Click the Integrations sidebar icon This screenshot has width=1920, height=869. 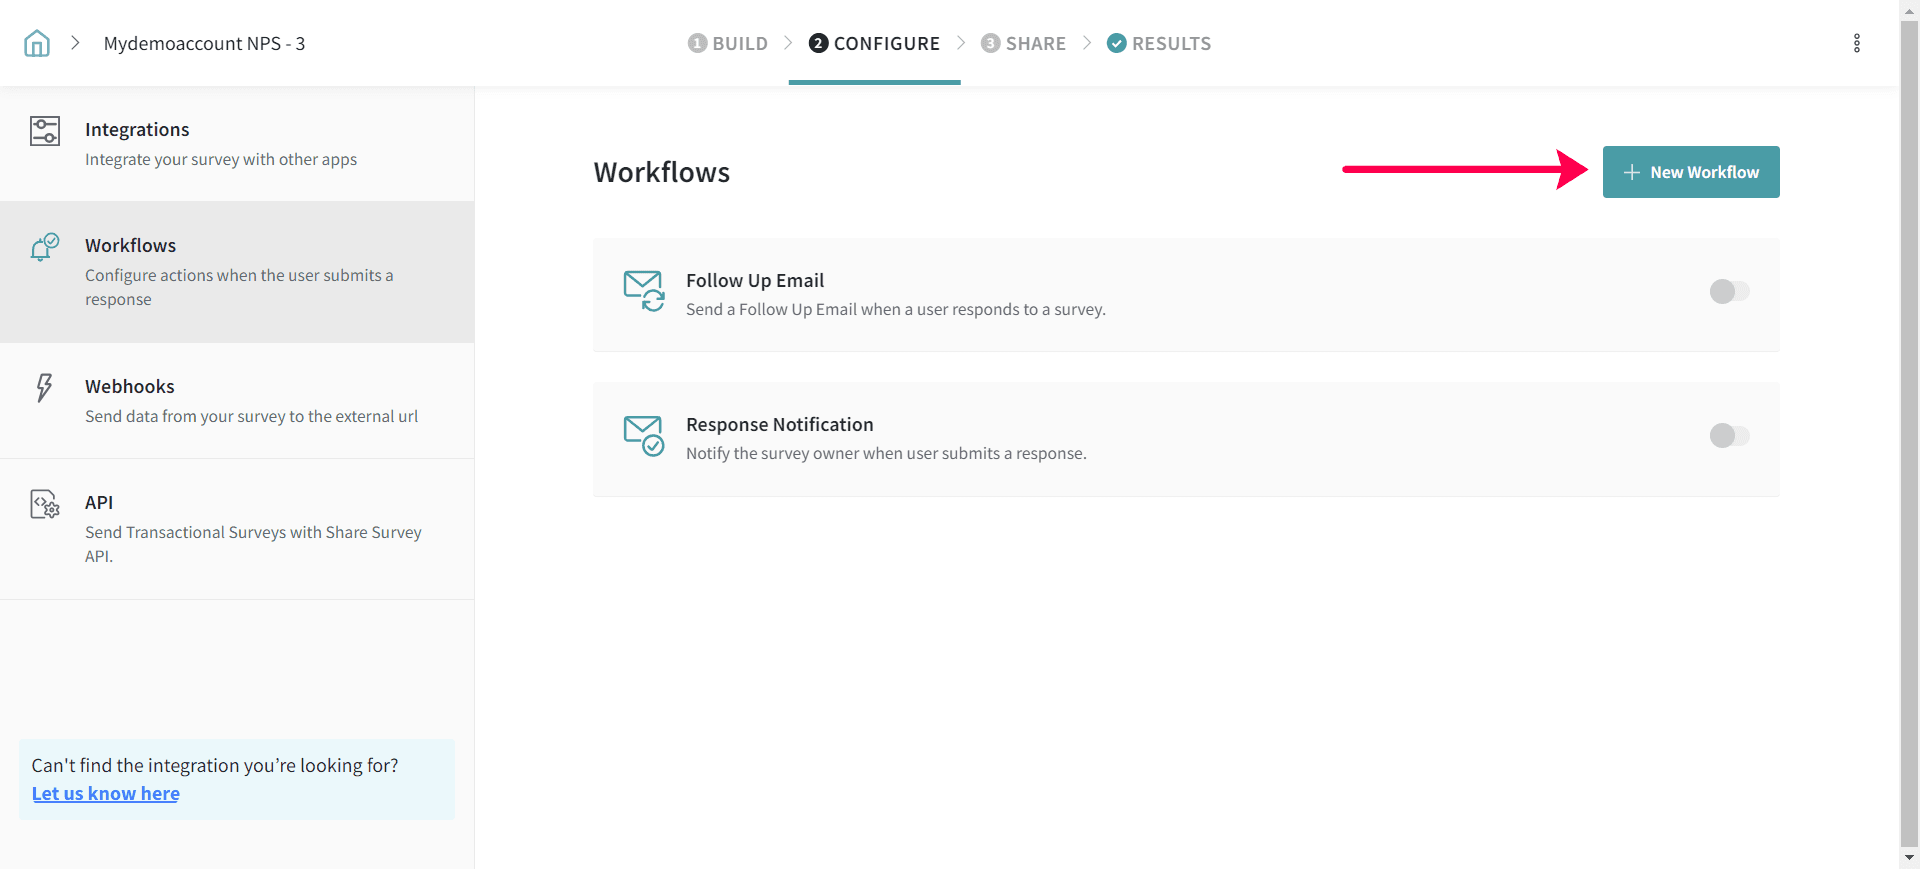[45, 131]
